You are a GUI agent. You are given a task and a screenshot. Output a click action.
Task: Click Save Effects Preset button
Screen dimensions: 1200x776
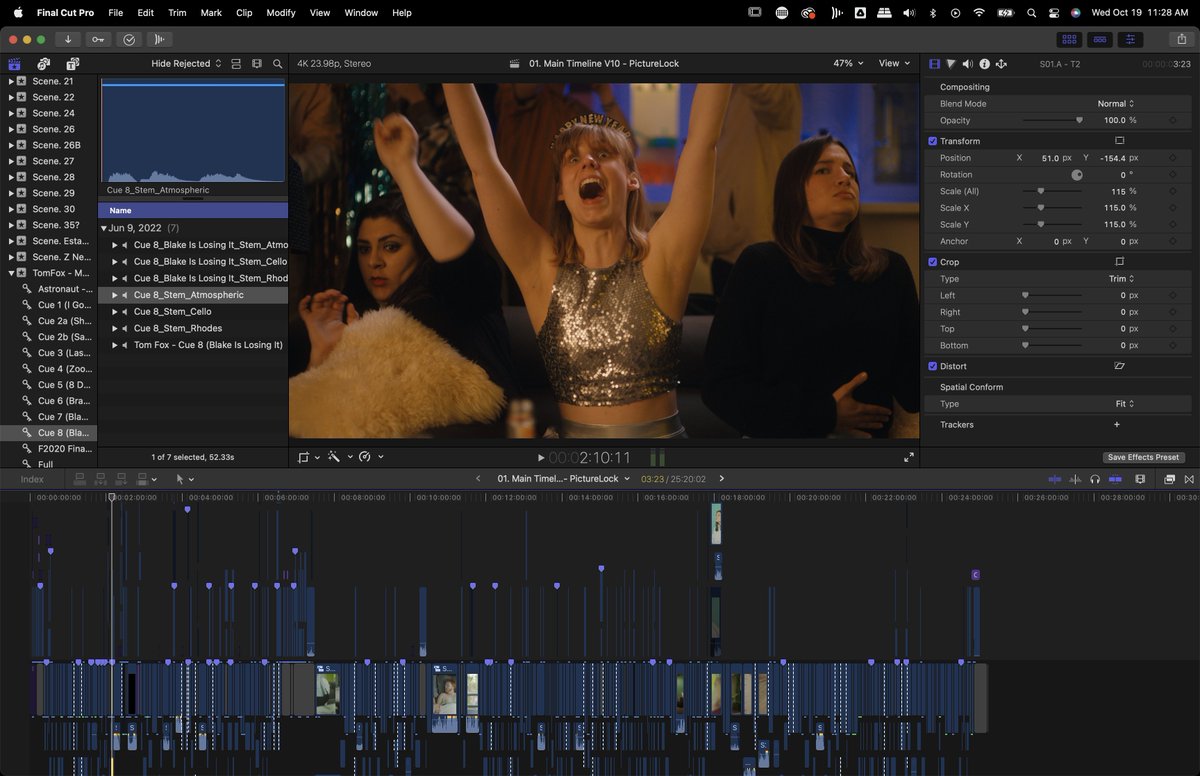(1144, 457)
